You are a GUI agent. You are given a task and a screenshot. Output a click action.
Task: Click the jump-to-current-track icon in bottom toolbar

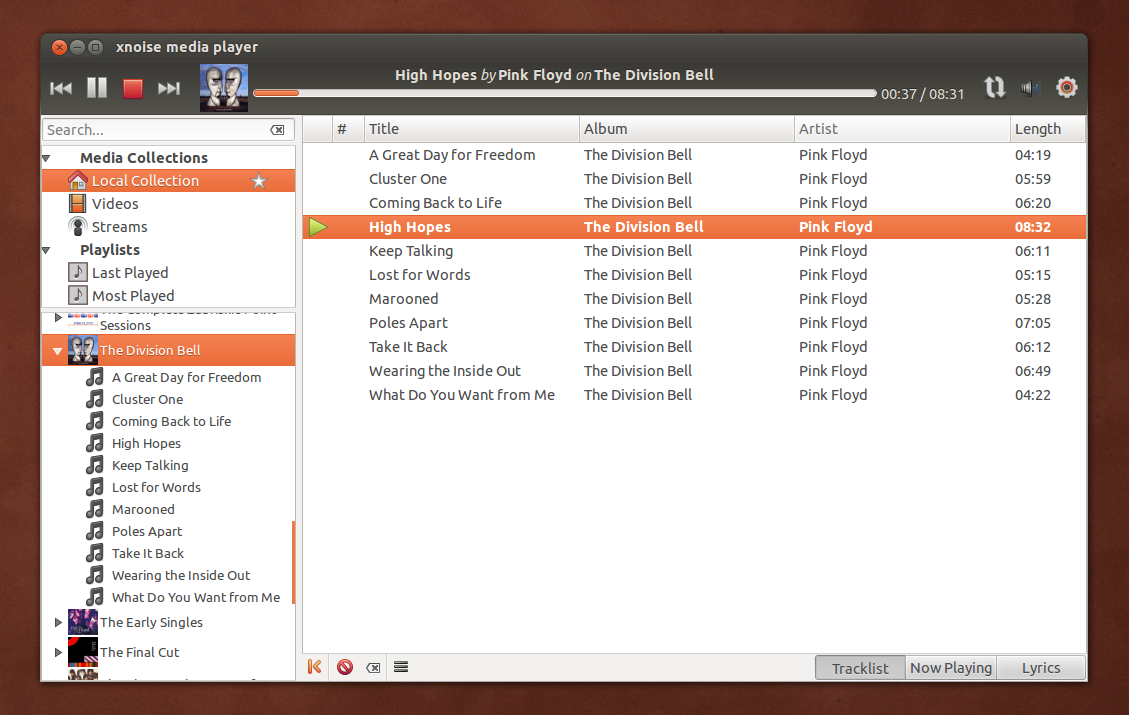point(314,666)
